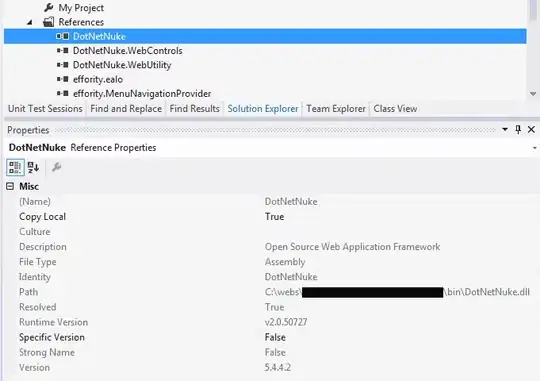Select the Solution Explorer tab

pyautogui.click(x=263, y=109)
